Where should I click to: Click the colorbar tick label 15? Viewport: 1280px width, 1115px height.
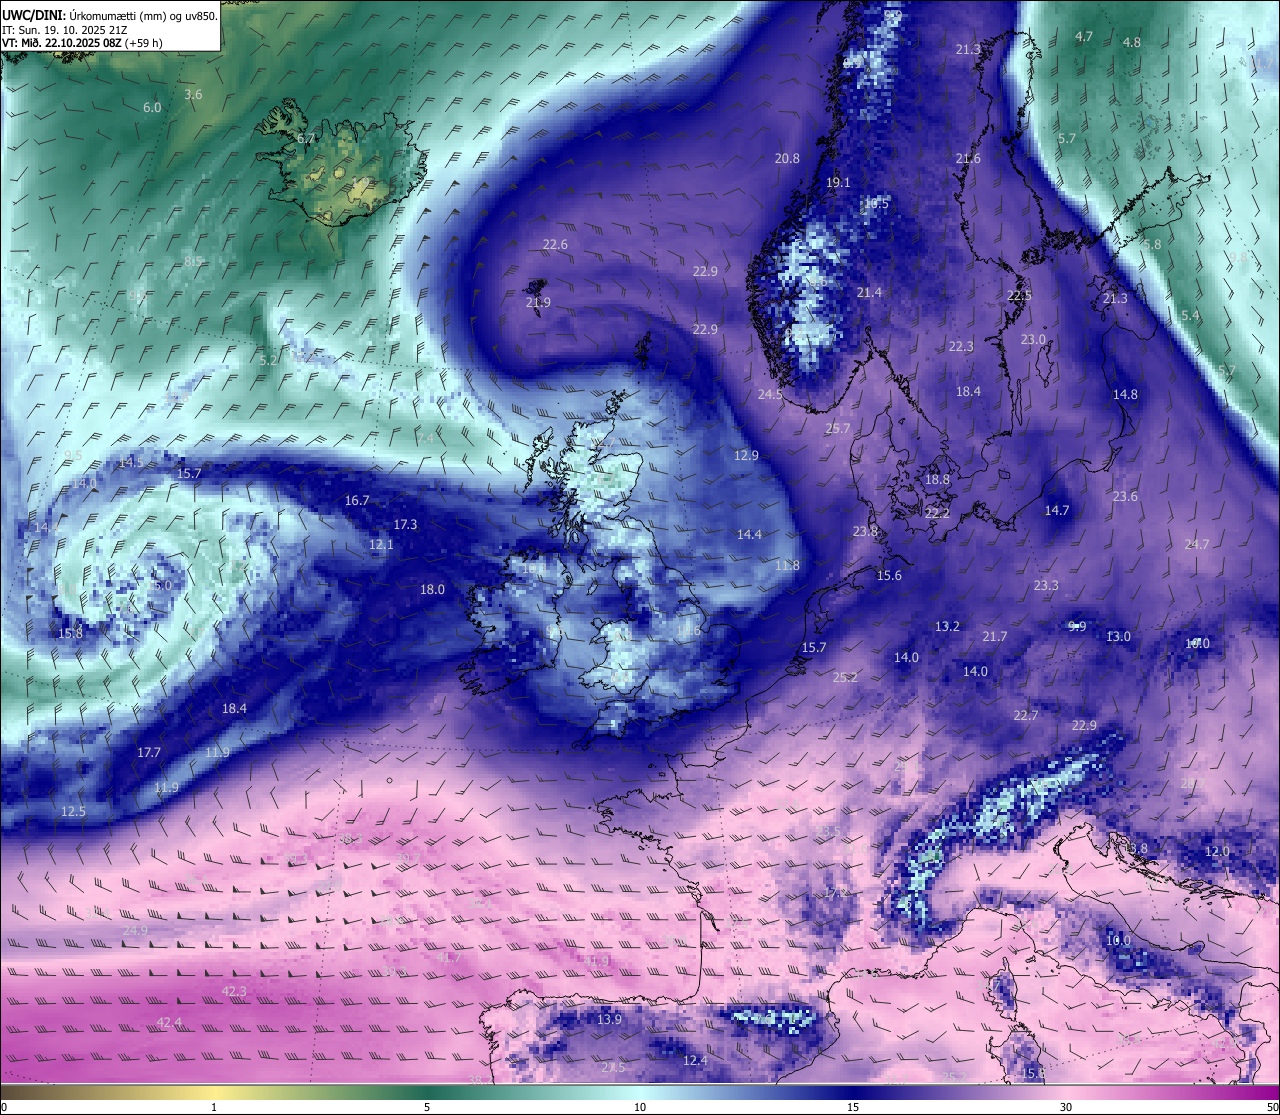853,1107
